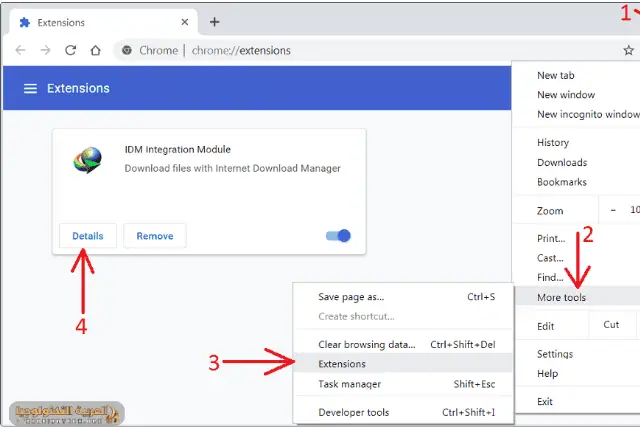This screenshot has height=427, width=640.
Task: Open History from Chrome menu
Action: pos(553,142)
